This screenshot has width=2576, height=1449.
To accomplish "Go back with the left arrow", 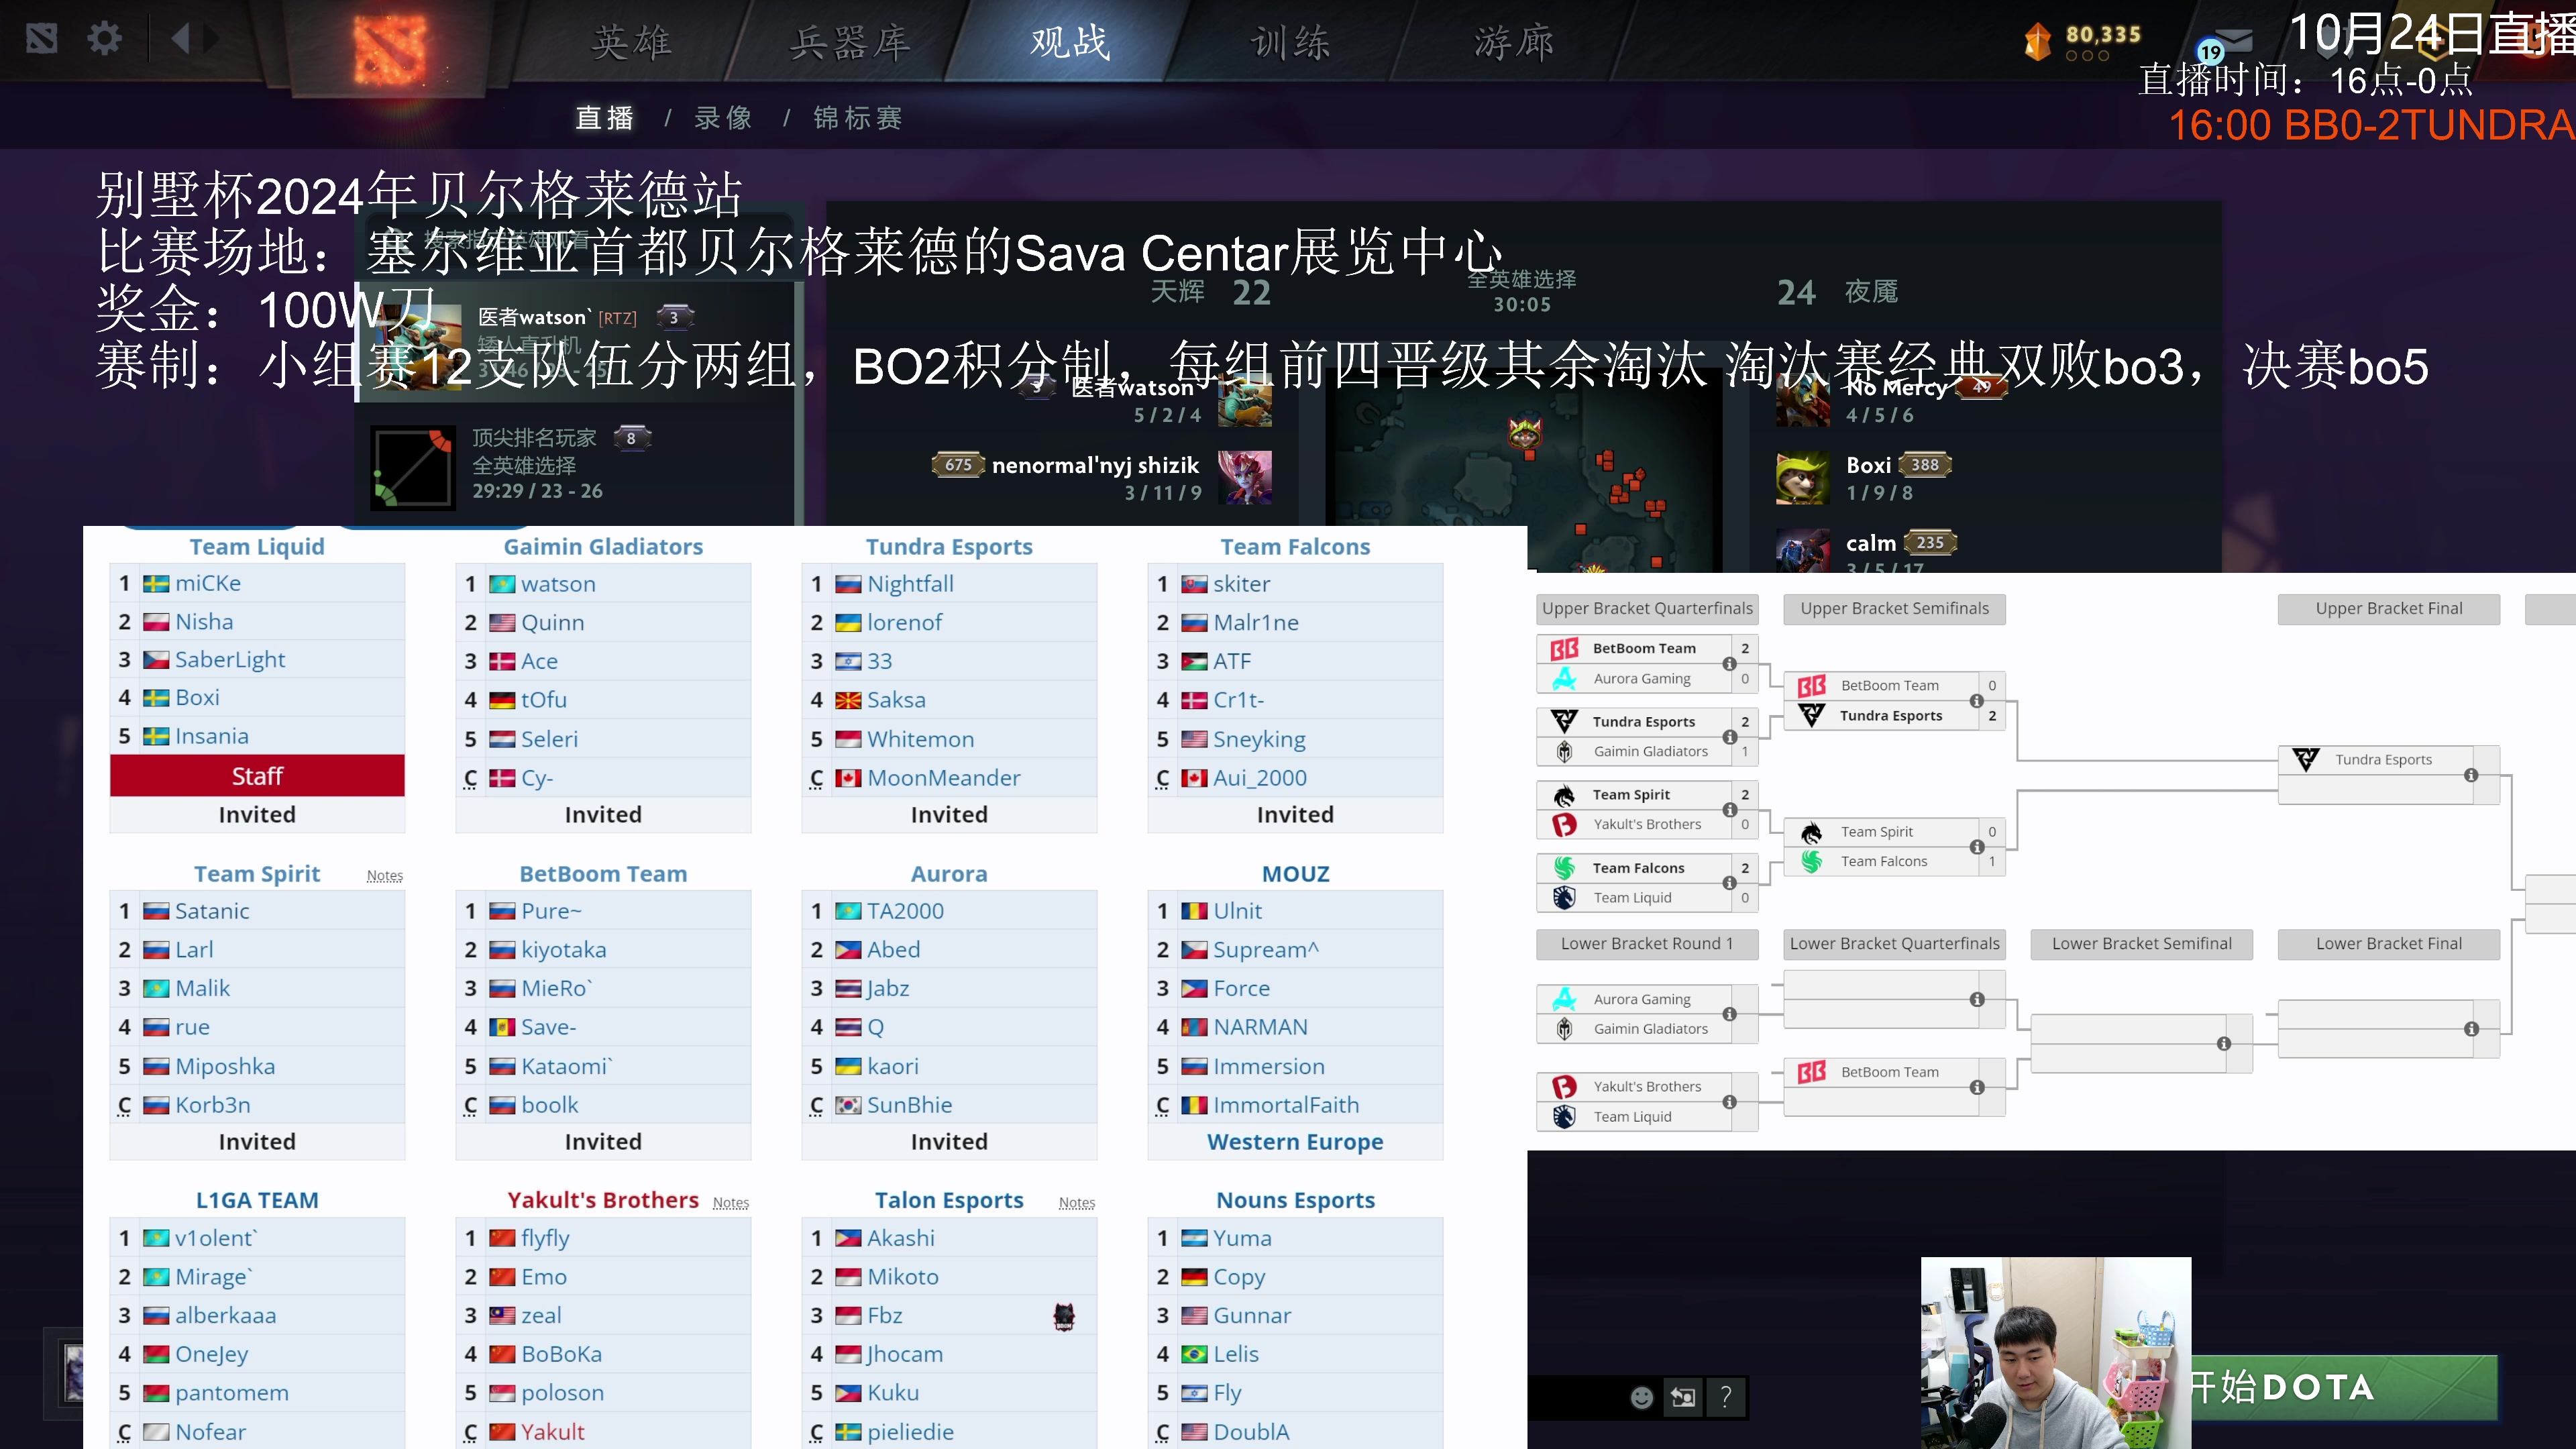I will 181,39.
